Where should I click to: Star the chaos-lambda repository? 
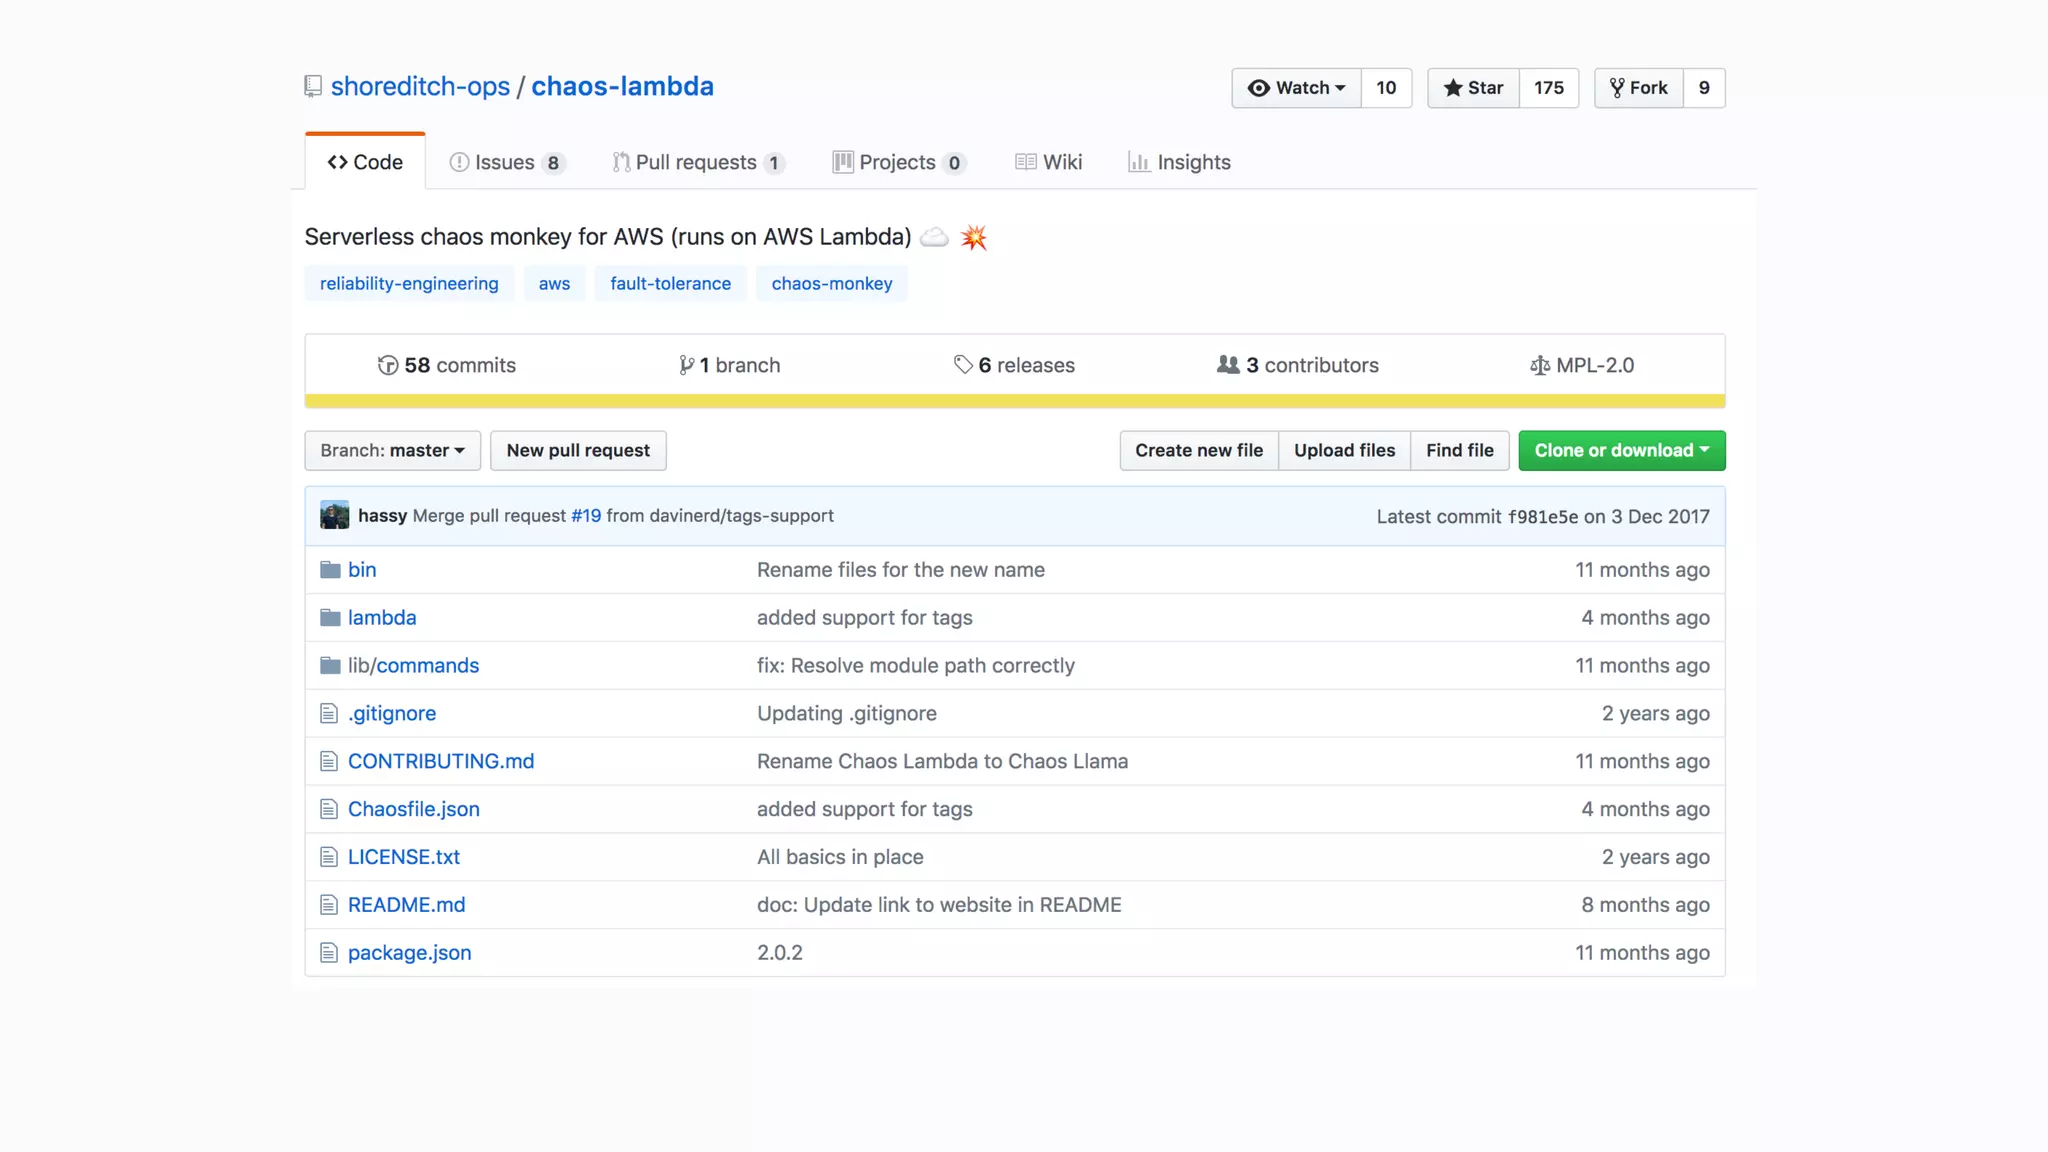click(x=1473, y=88)
